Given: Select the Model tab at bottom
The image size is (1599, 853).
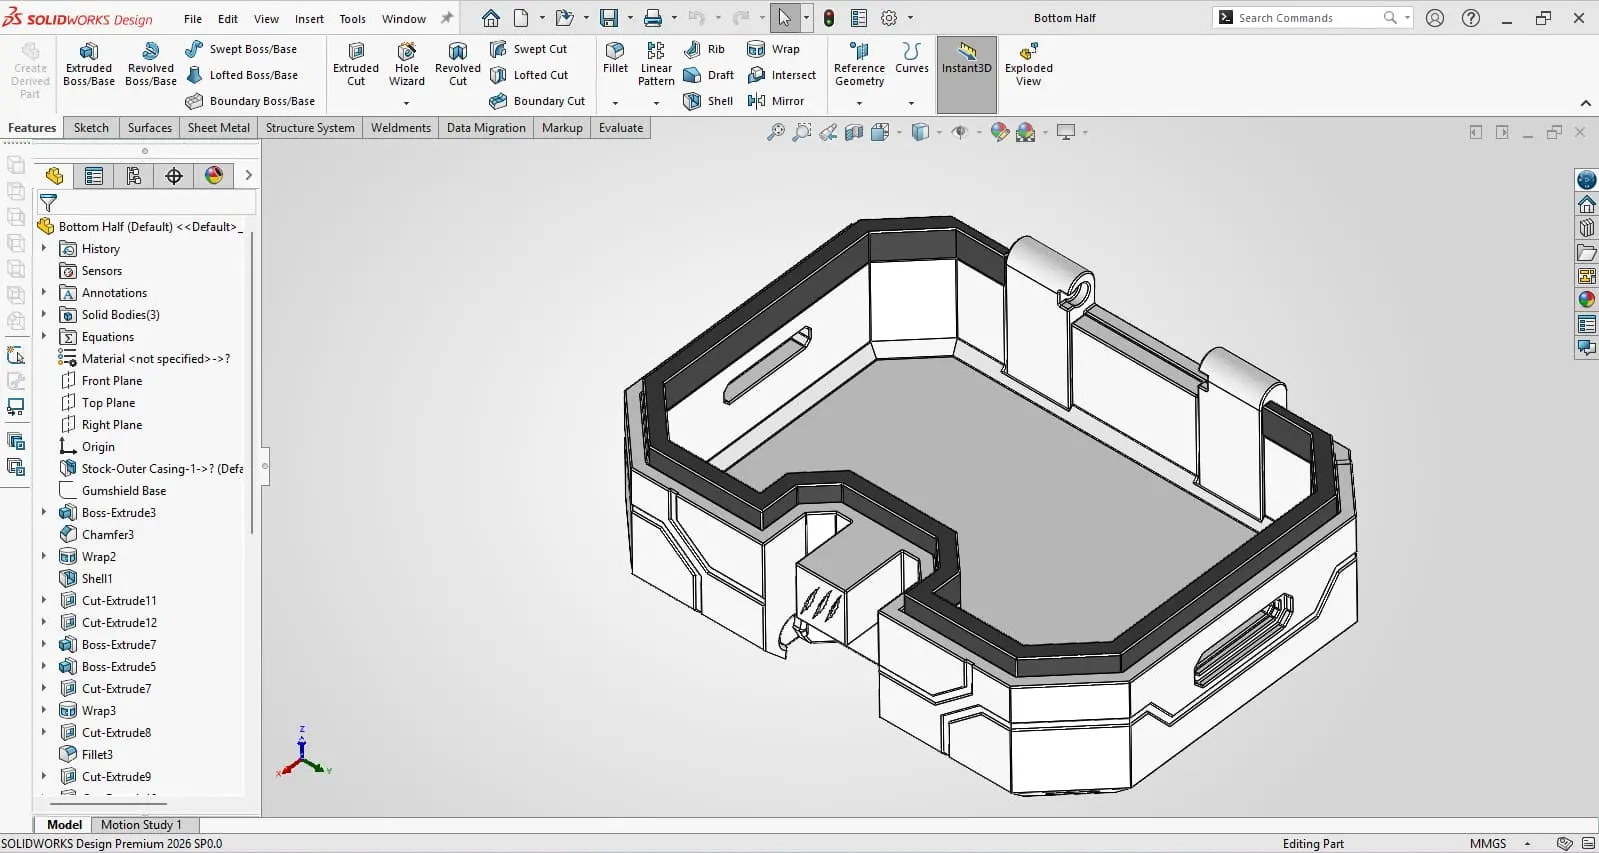Looking at the screenshot, I should (x=64, y=825).
